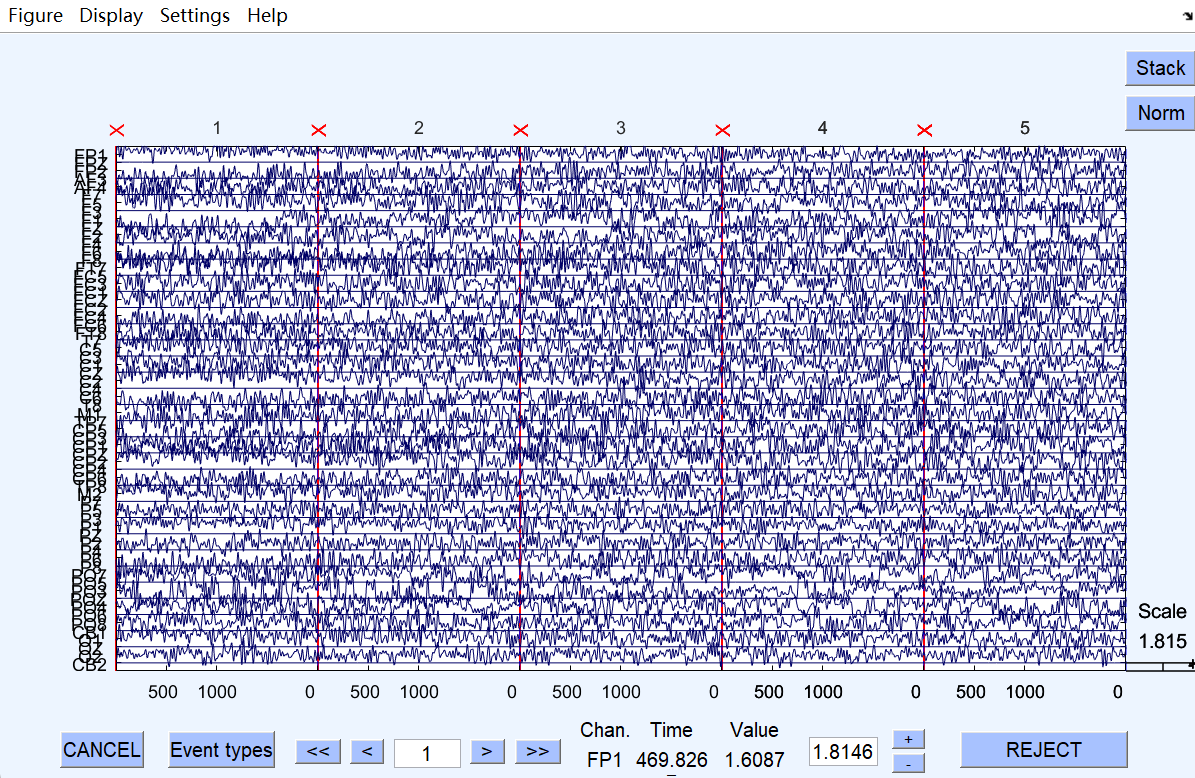
Task: Click the red X marker between epochs 4 and 5
Action: 924,131
